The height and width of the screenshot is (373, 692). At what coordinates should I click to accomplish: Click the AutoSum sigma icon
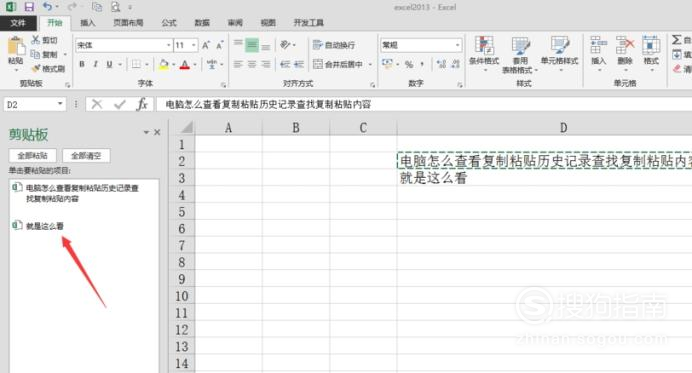click(677, 40)
